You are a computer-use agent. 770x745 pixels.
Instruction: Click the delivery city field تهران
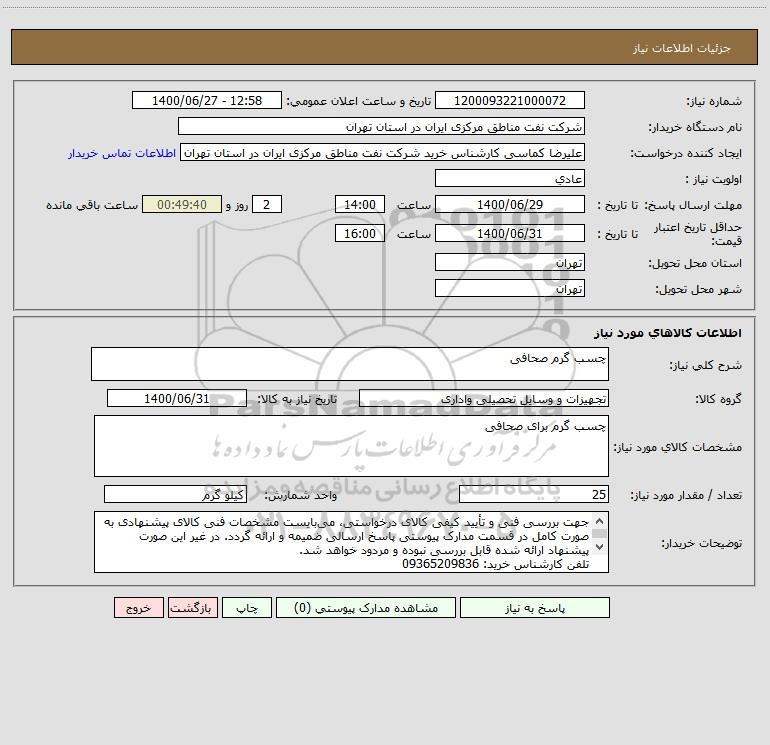pyautogui.click(x=510, y=288)
